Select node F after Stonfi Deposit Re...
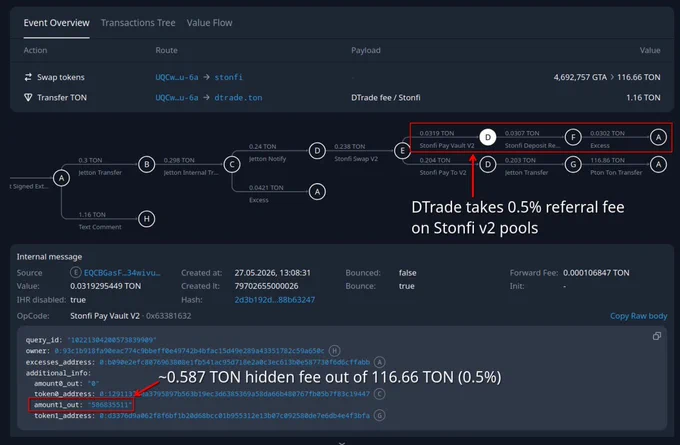The height and width of the screenshot is (445, 680). point(573,137)
